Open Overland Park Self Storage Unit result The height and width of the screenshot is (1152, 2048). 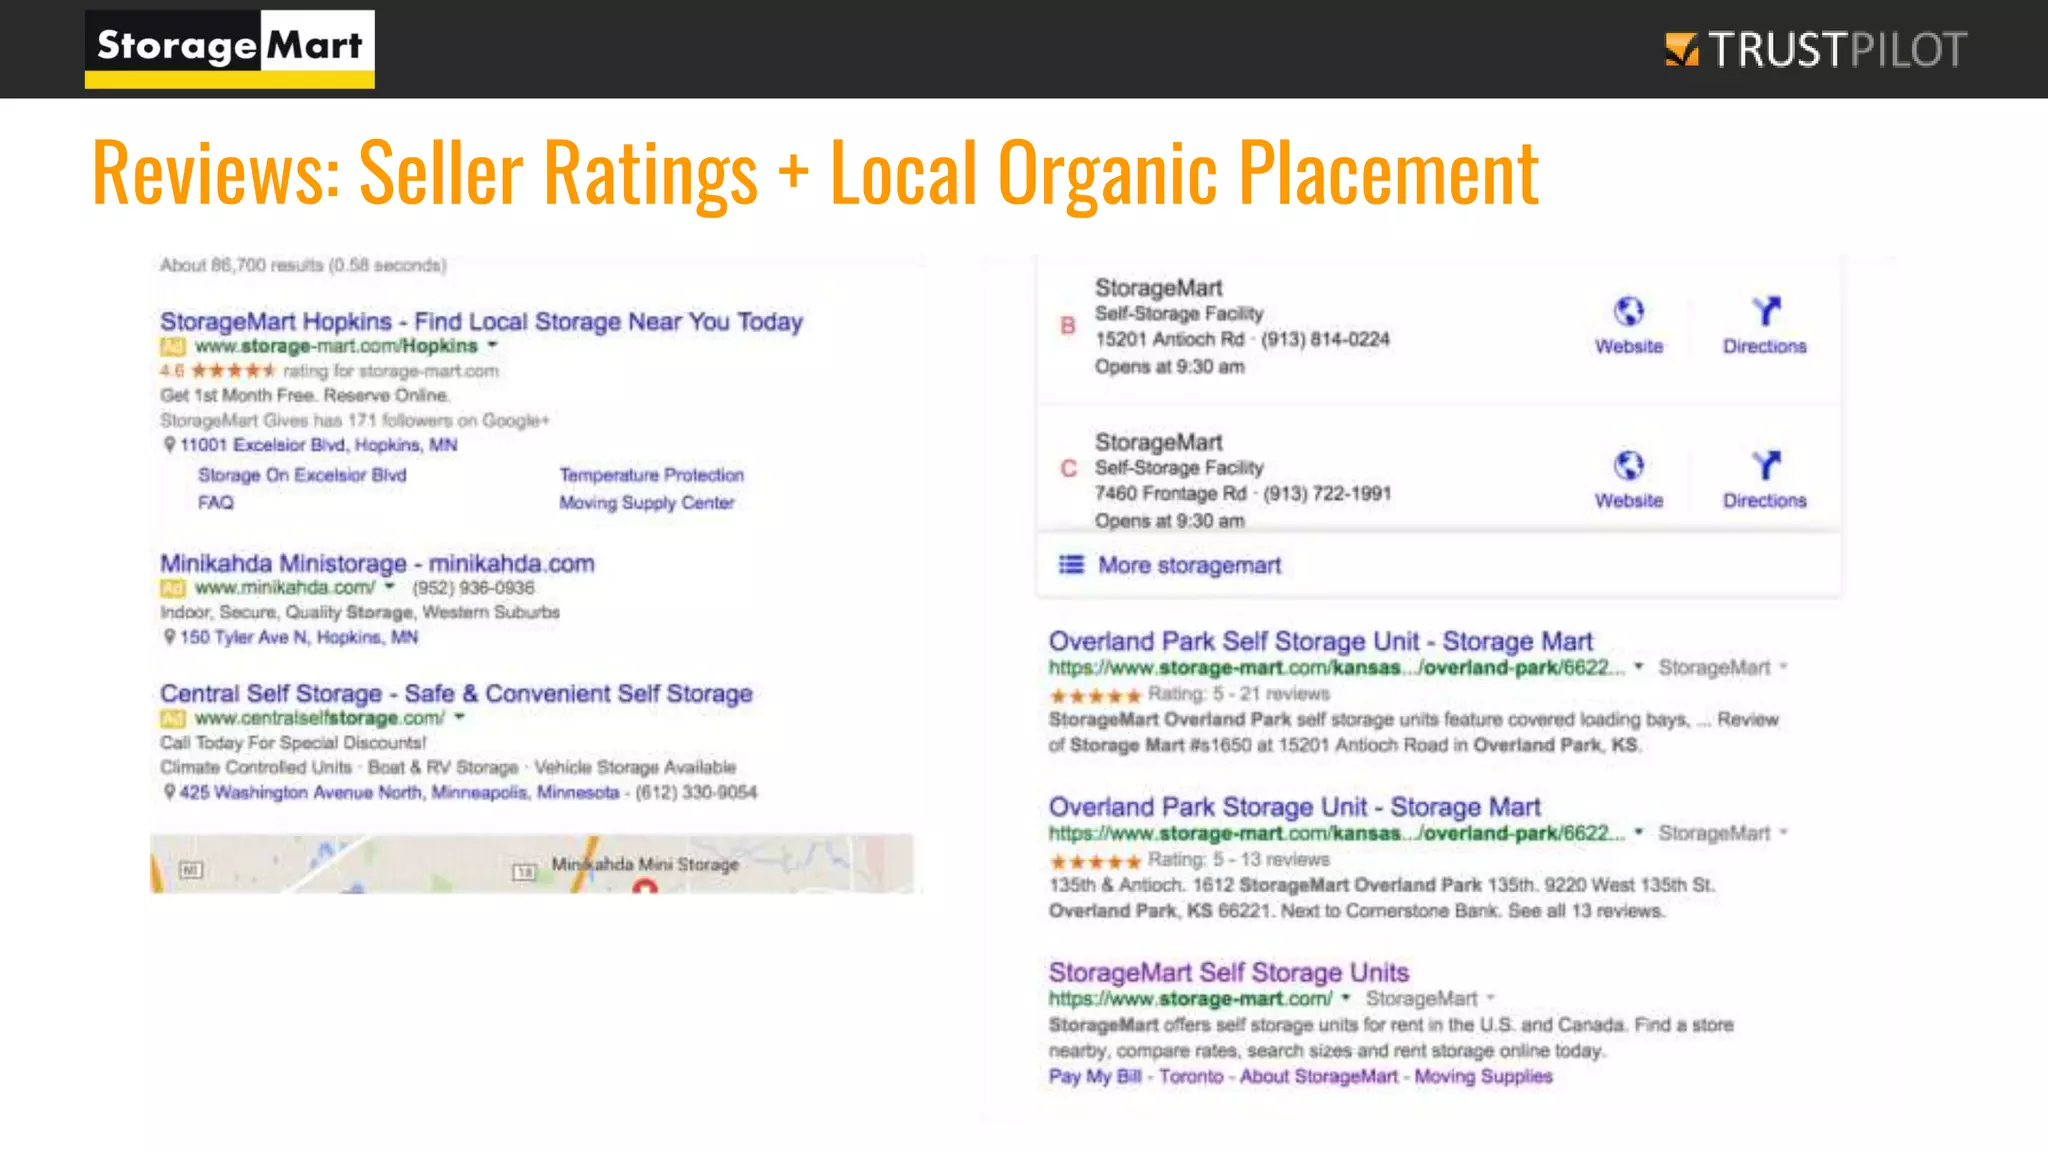[x=1320, y=641]
